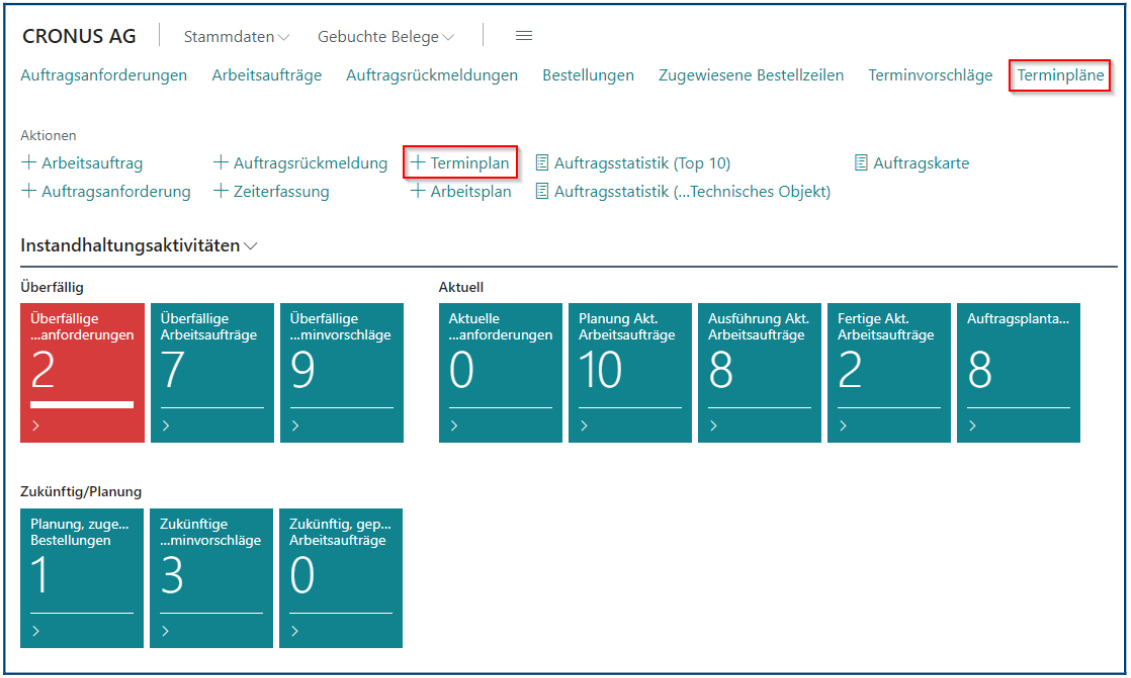Open the Terminpläne navigation item
The image size is (1131, 678).
pyautogui.click(x=1060, y=75)
